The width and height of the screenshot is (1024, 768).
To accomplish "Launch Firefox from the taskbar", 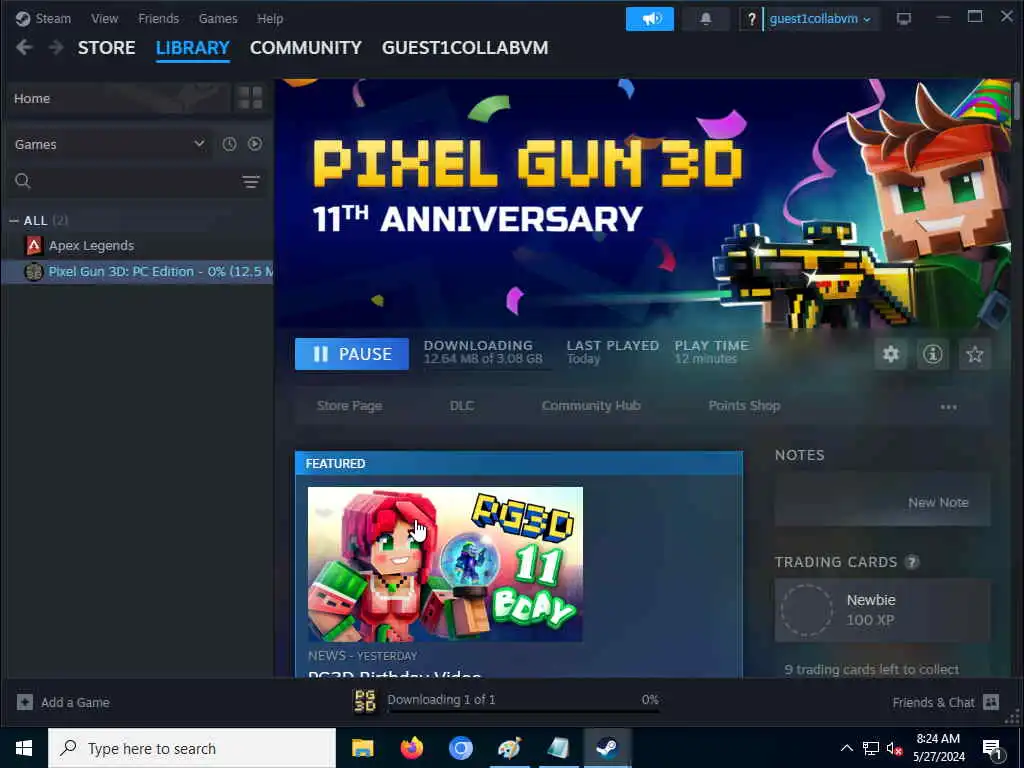I will click(x=411, y=748).
